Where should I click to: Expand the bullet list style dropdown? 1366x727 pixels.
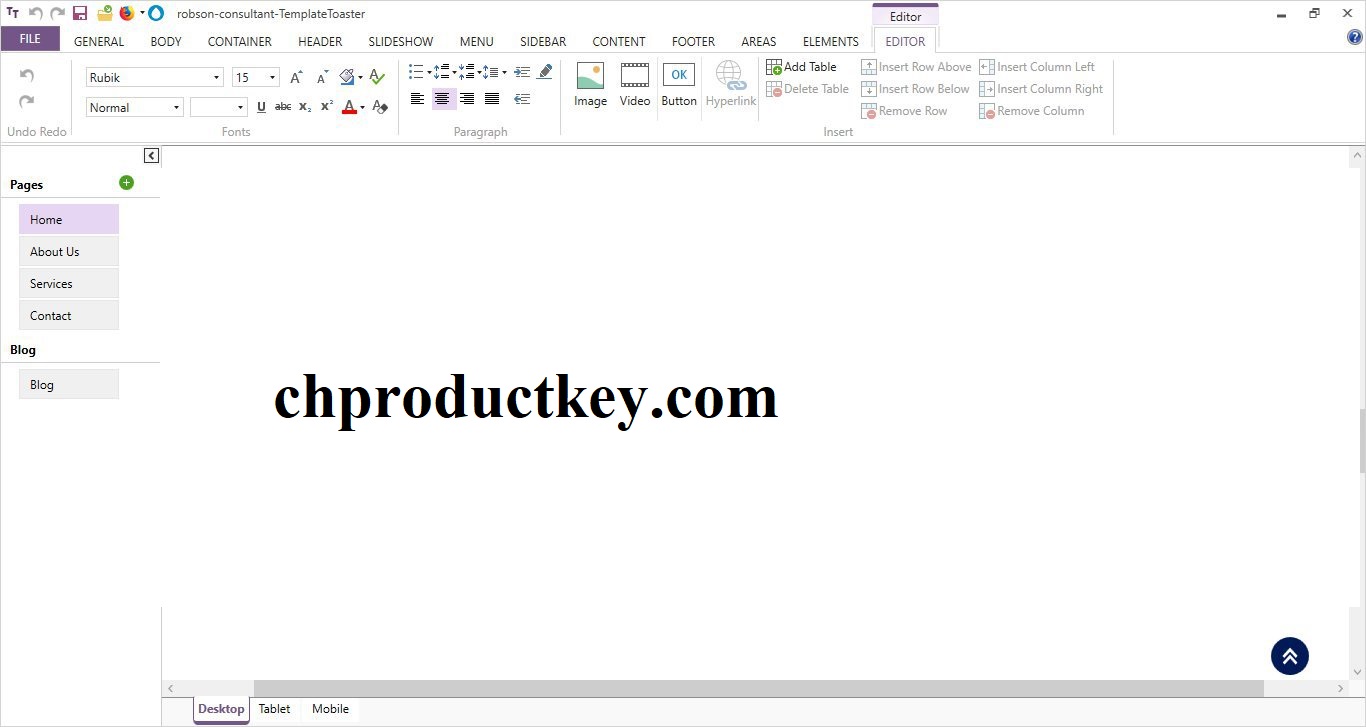[x=429, y=72]
